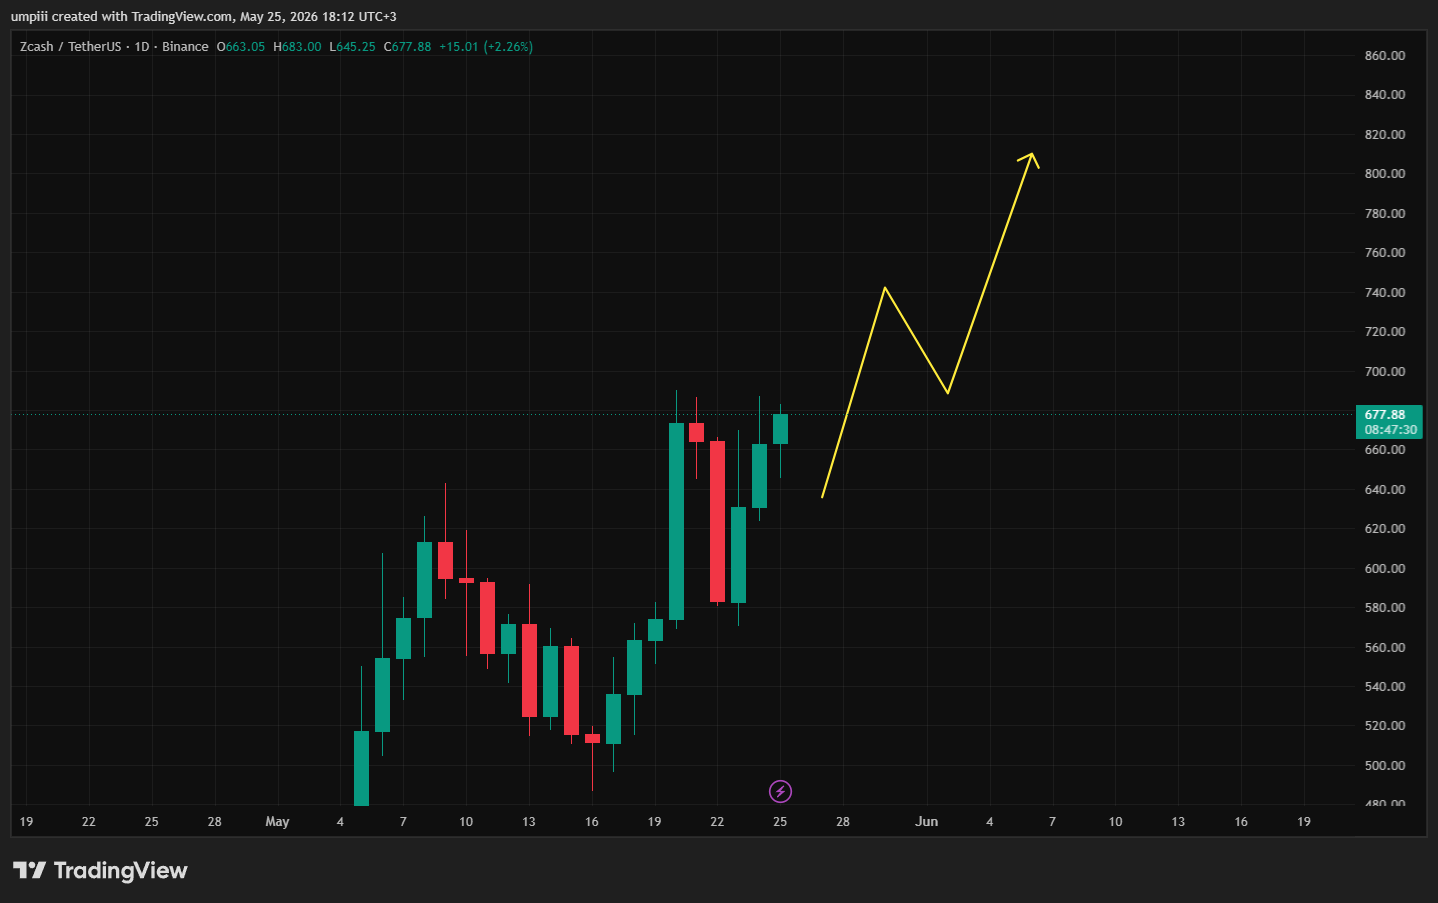The width and height of the screenshot is (1438, 903).
Task: Click the date label 4 right after Jun
Action: point(990,822)
